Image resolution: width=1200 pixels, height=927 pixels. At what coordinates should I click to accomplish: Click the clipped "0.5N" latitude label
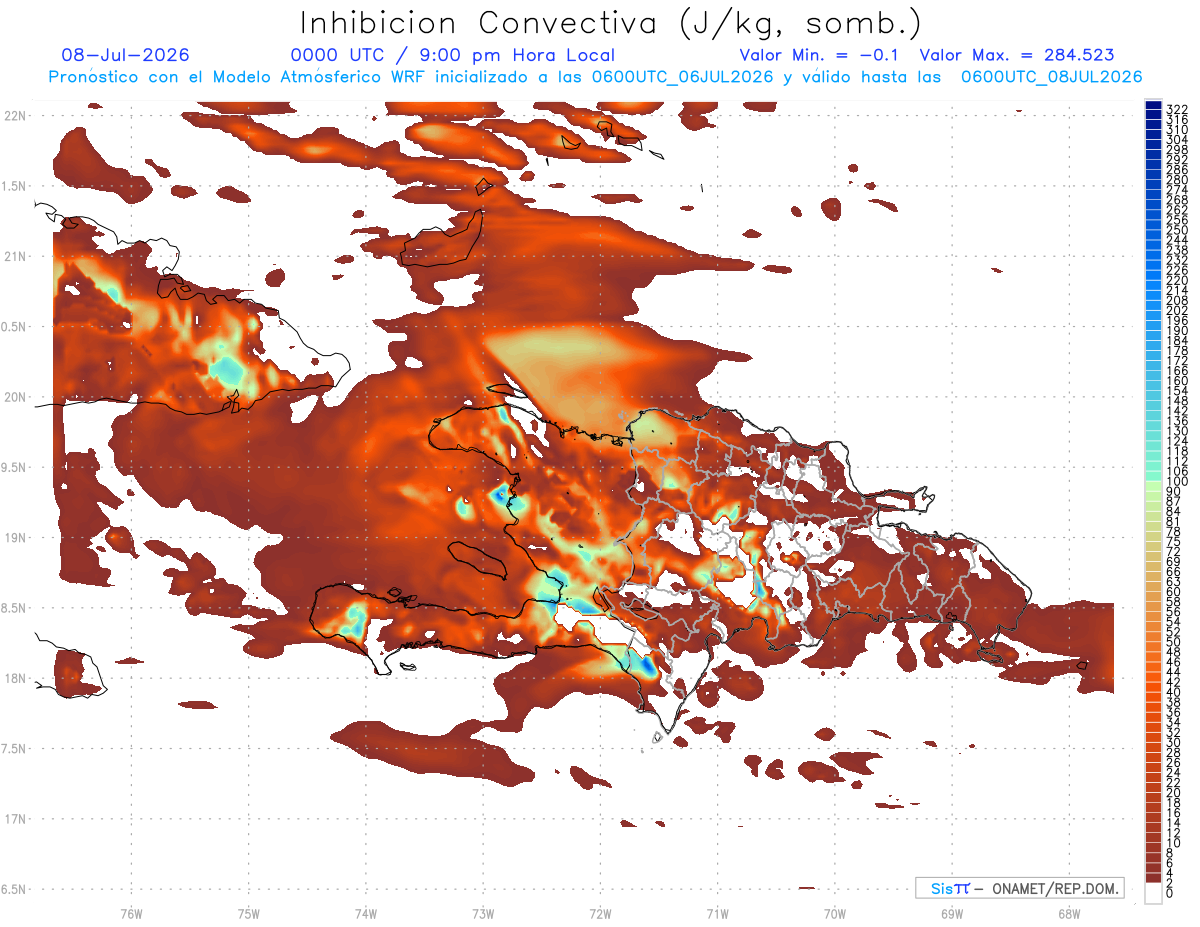[x=14, y=327]
